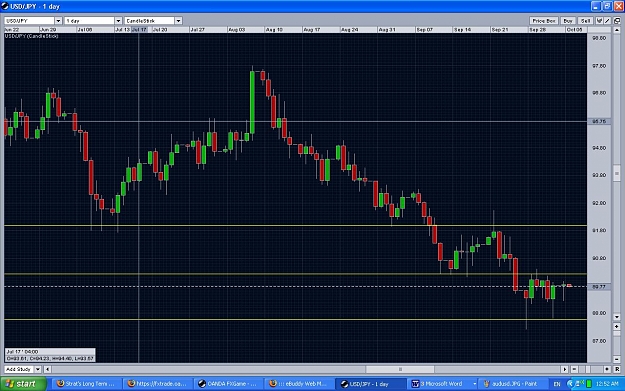Click the 95.75 price line label
625x391 pixels.
pyautogui.click(x=599, y=121)
